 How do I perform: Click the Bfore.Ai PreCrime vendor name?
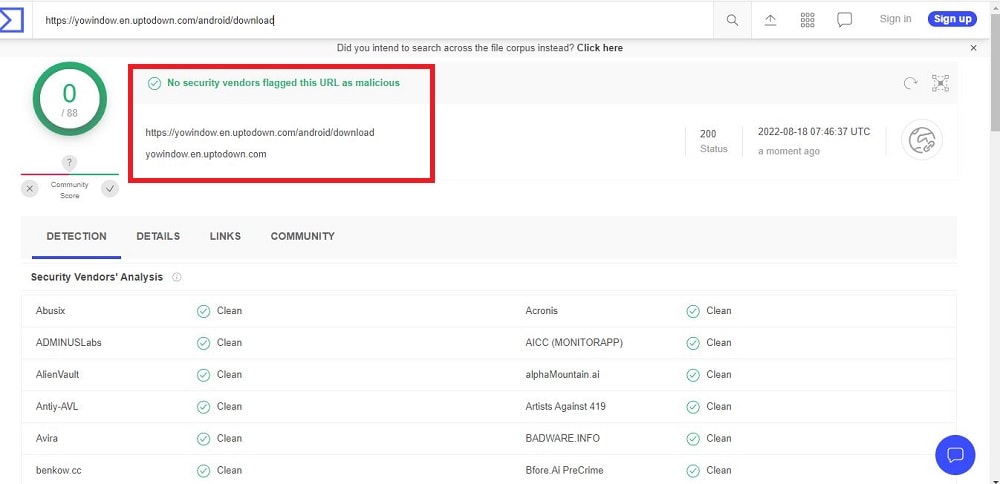click(x=564, y=471)
